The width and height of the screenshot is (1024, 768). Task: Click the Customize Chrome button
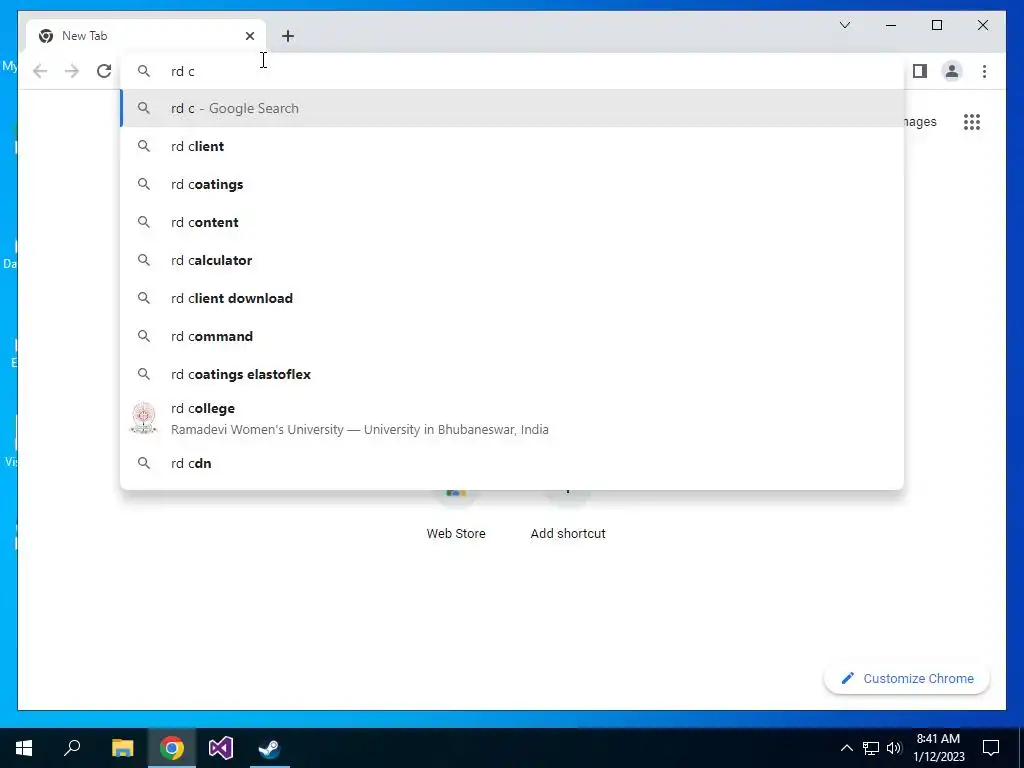907,679
